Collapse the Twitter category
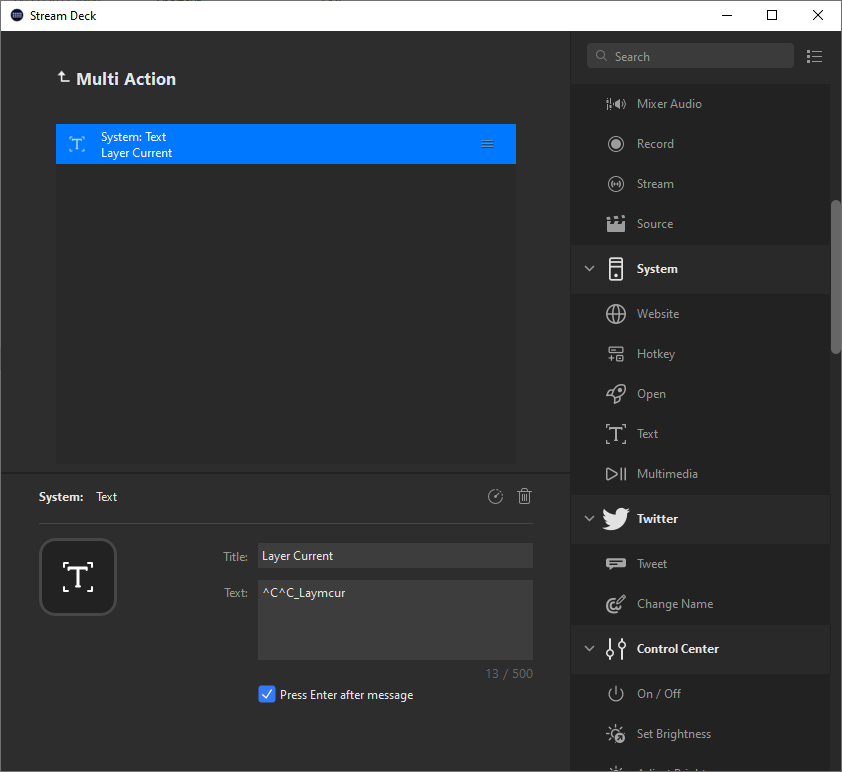The height and width of the screenshot is (772, 842). [x=589, y=518]
